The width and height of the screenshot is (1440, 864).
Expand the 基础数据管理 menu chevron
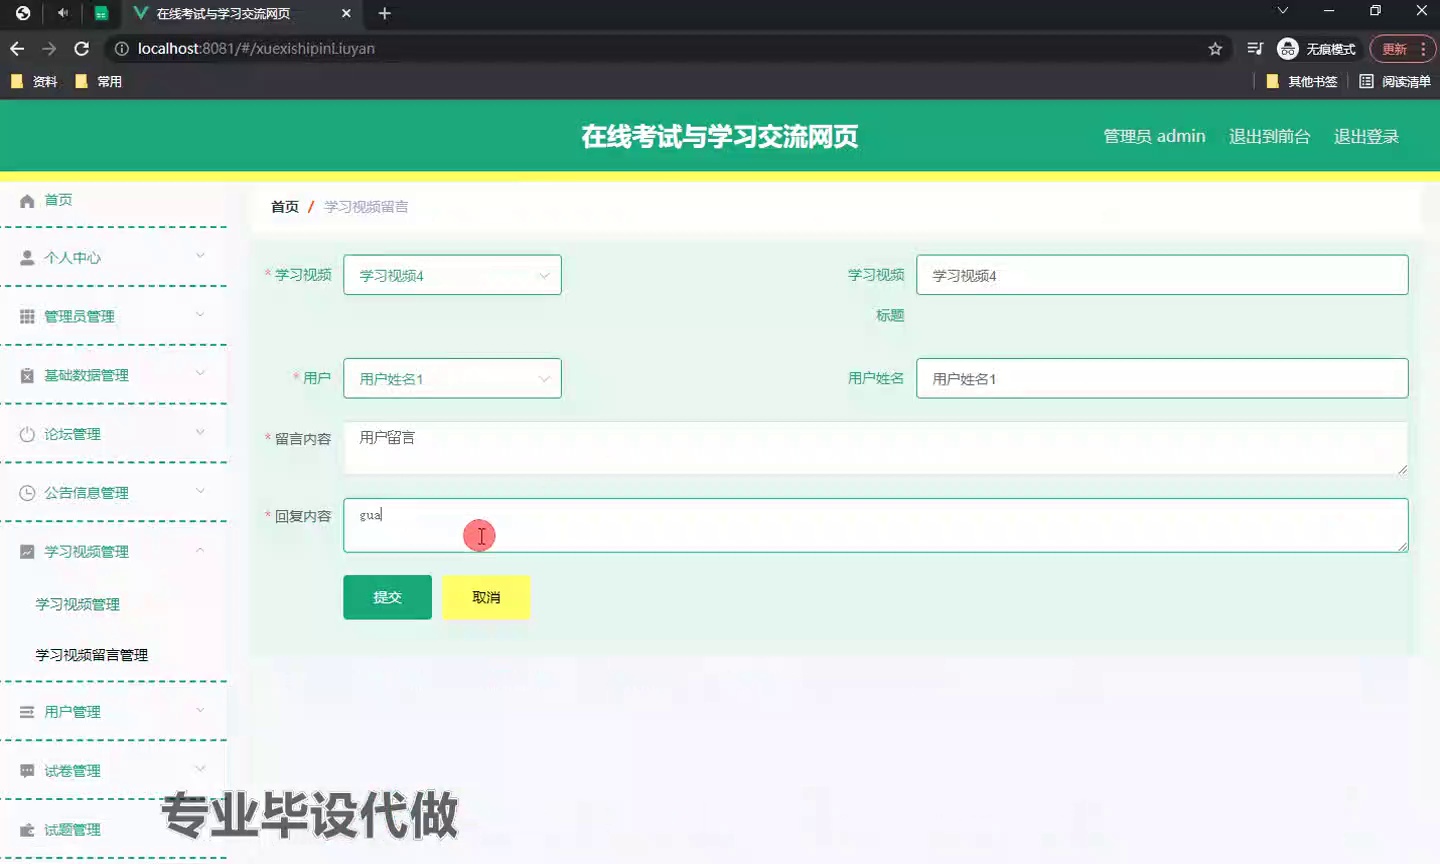coord(200,373)
